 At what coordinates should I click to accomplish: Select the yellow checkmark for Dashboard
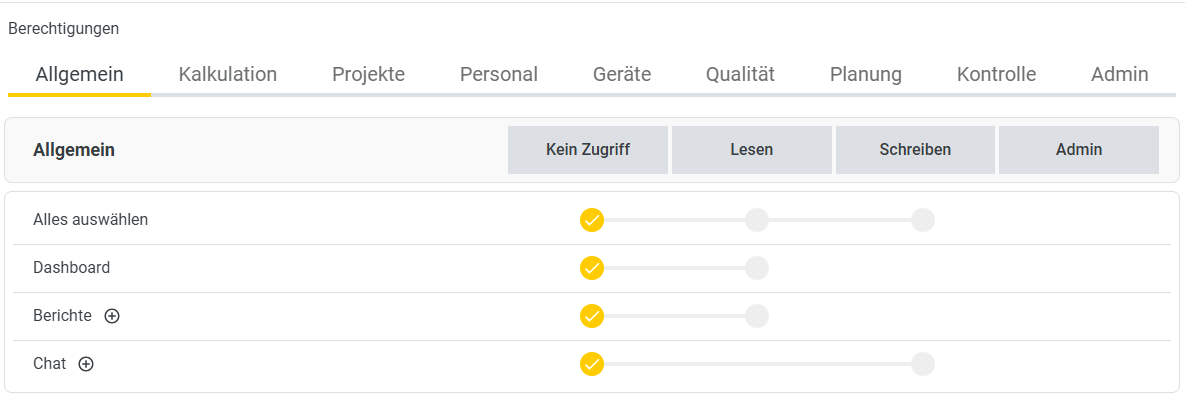click(x=592, y=268)
